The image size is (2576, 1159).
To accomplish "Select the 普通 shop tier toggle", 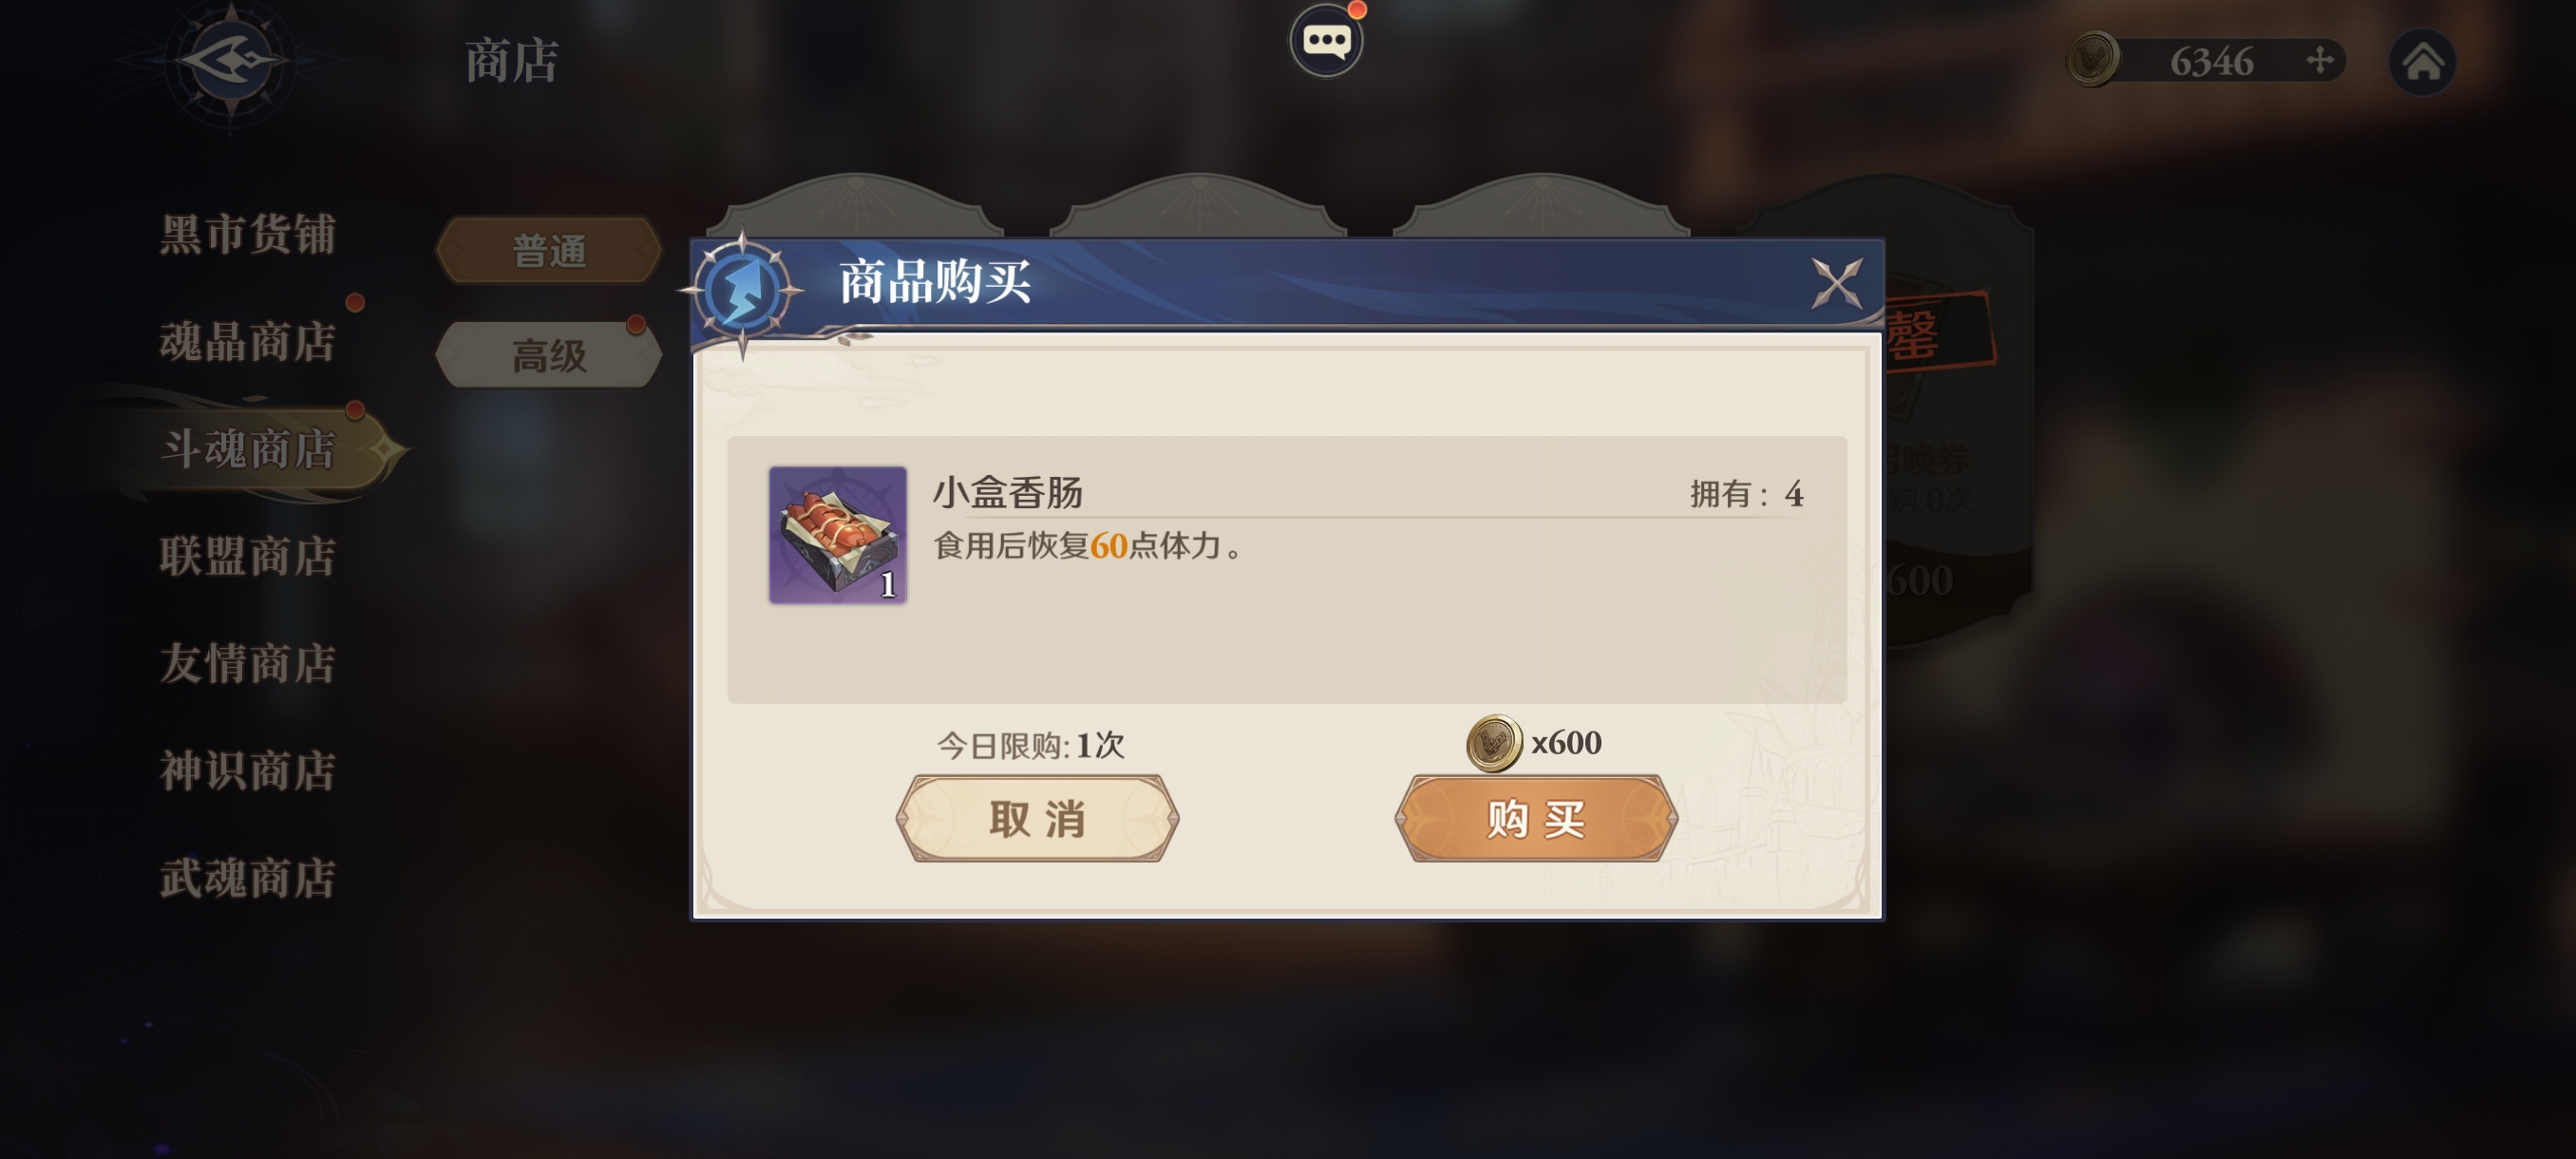I will point(549,250).
